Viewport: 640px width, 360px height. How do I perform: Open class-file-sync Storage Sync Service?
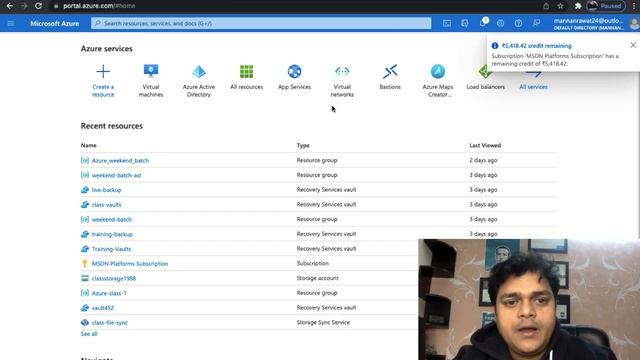[109, 322]
